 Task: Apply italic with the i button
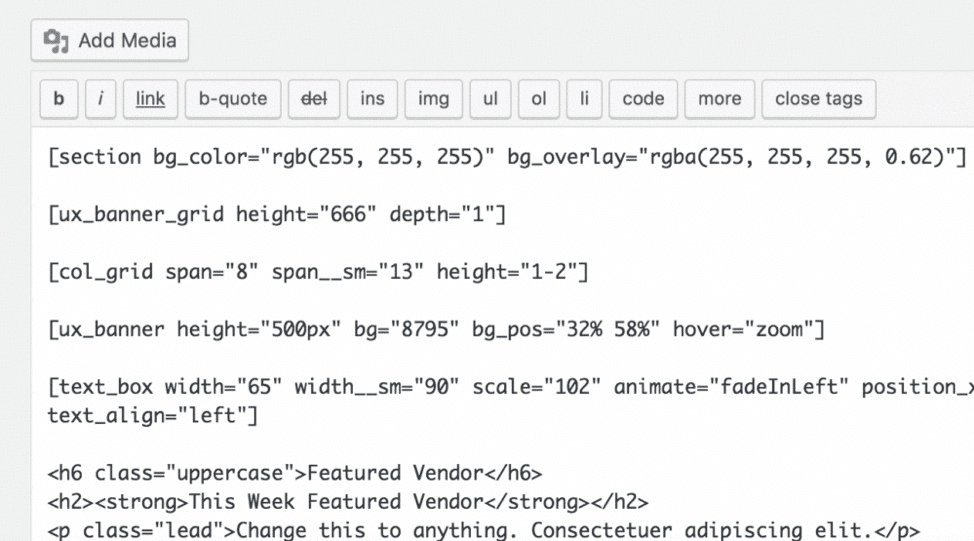tap(101, 99)
